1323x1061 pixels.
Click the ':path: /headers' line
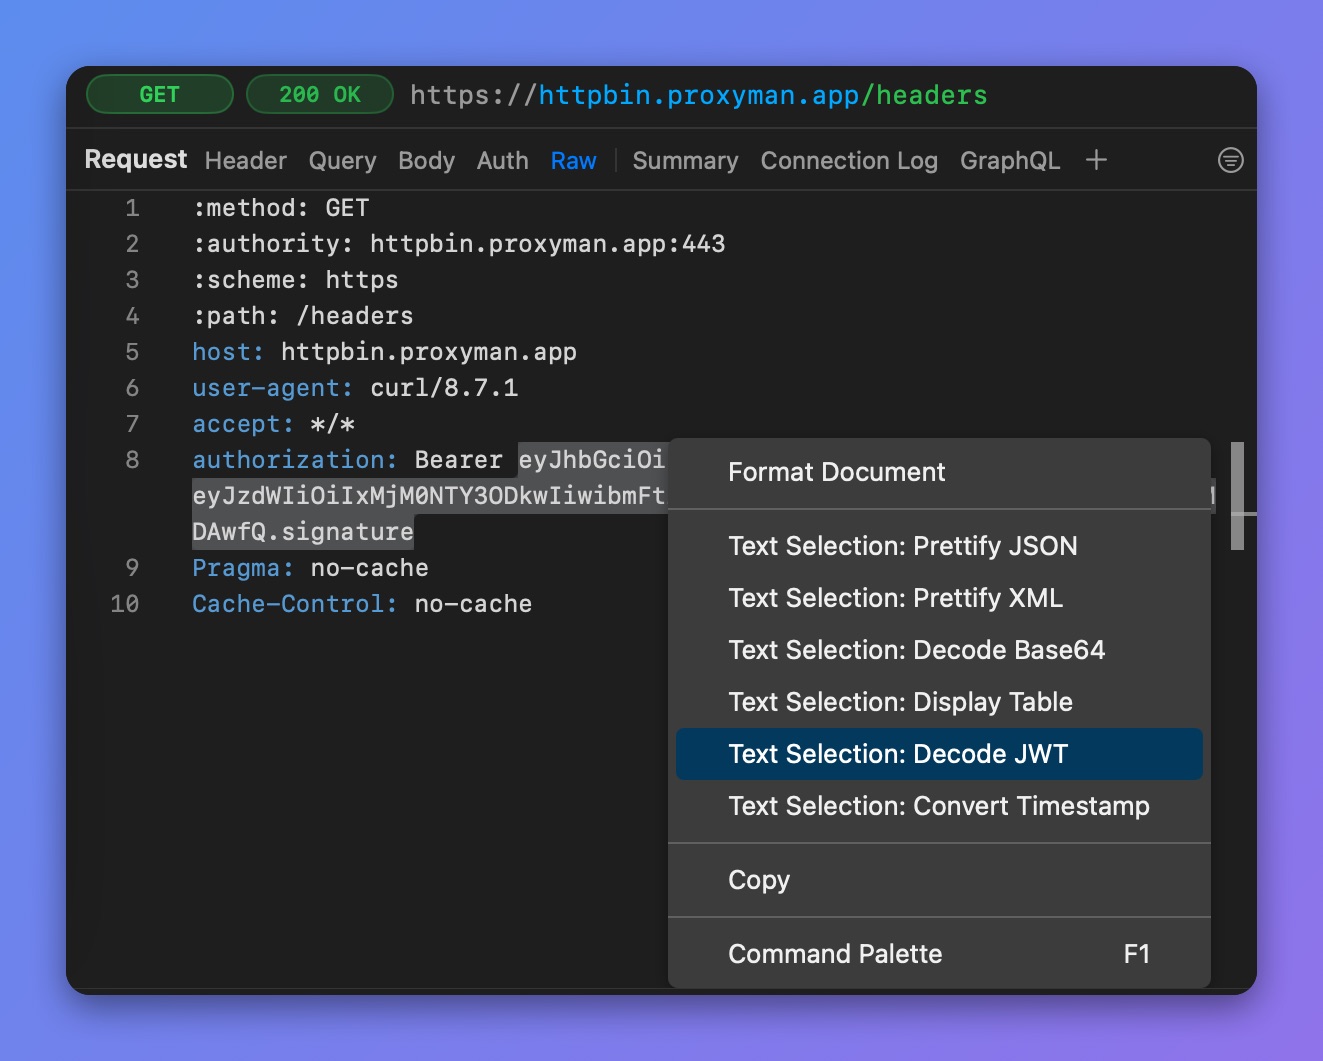(x=303, y=316)
